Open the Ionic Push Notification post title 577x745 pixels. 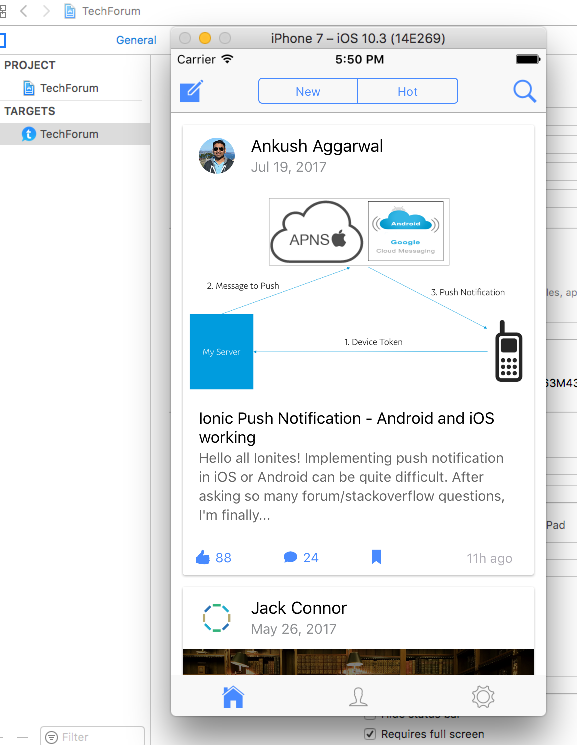tap(346, 428)
